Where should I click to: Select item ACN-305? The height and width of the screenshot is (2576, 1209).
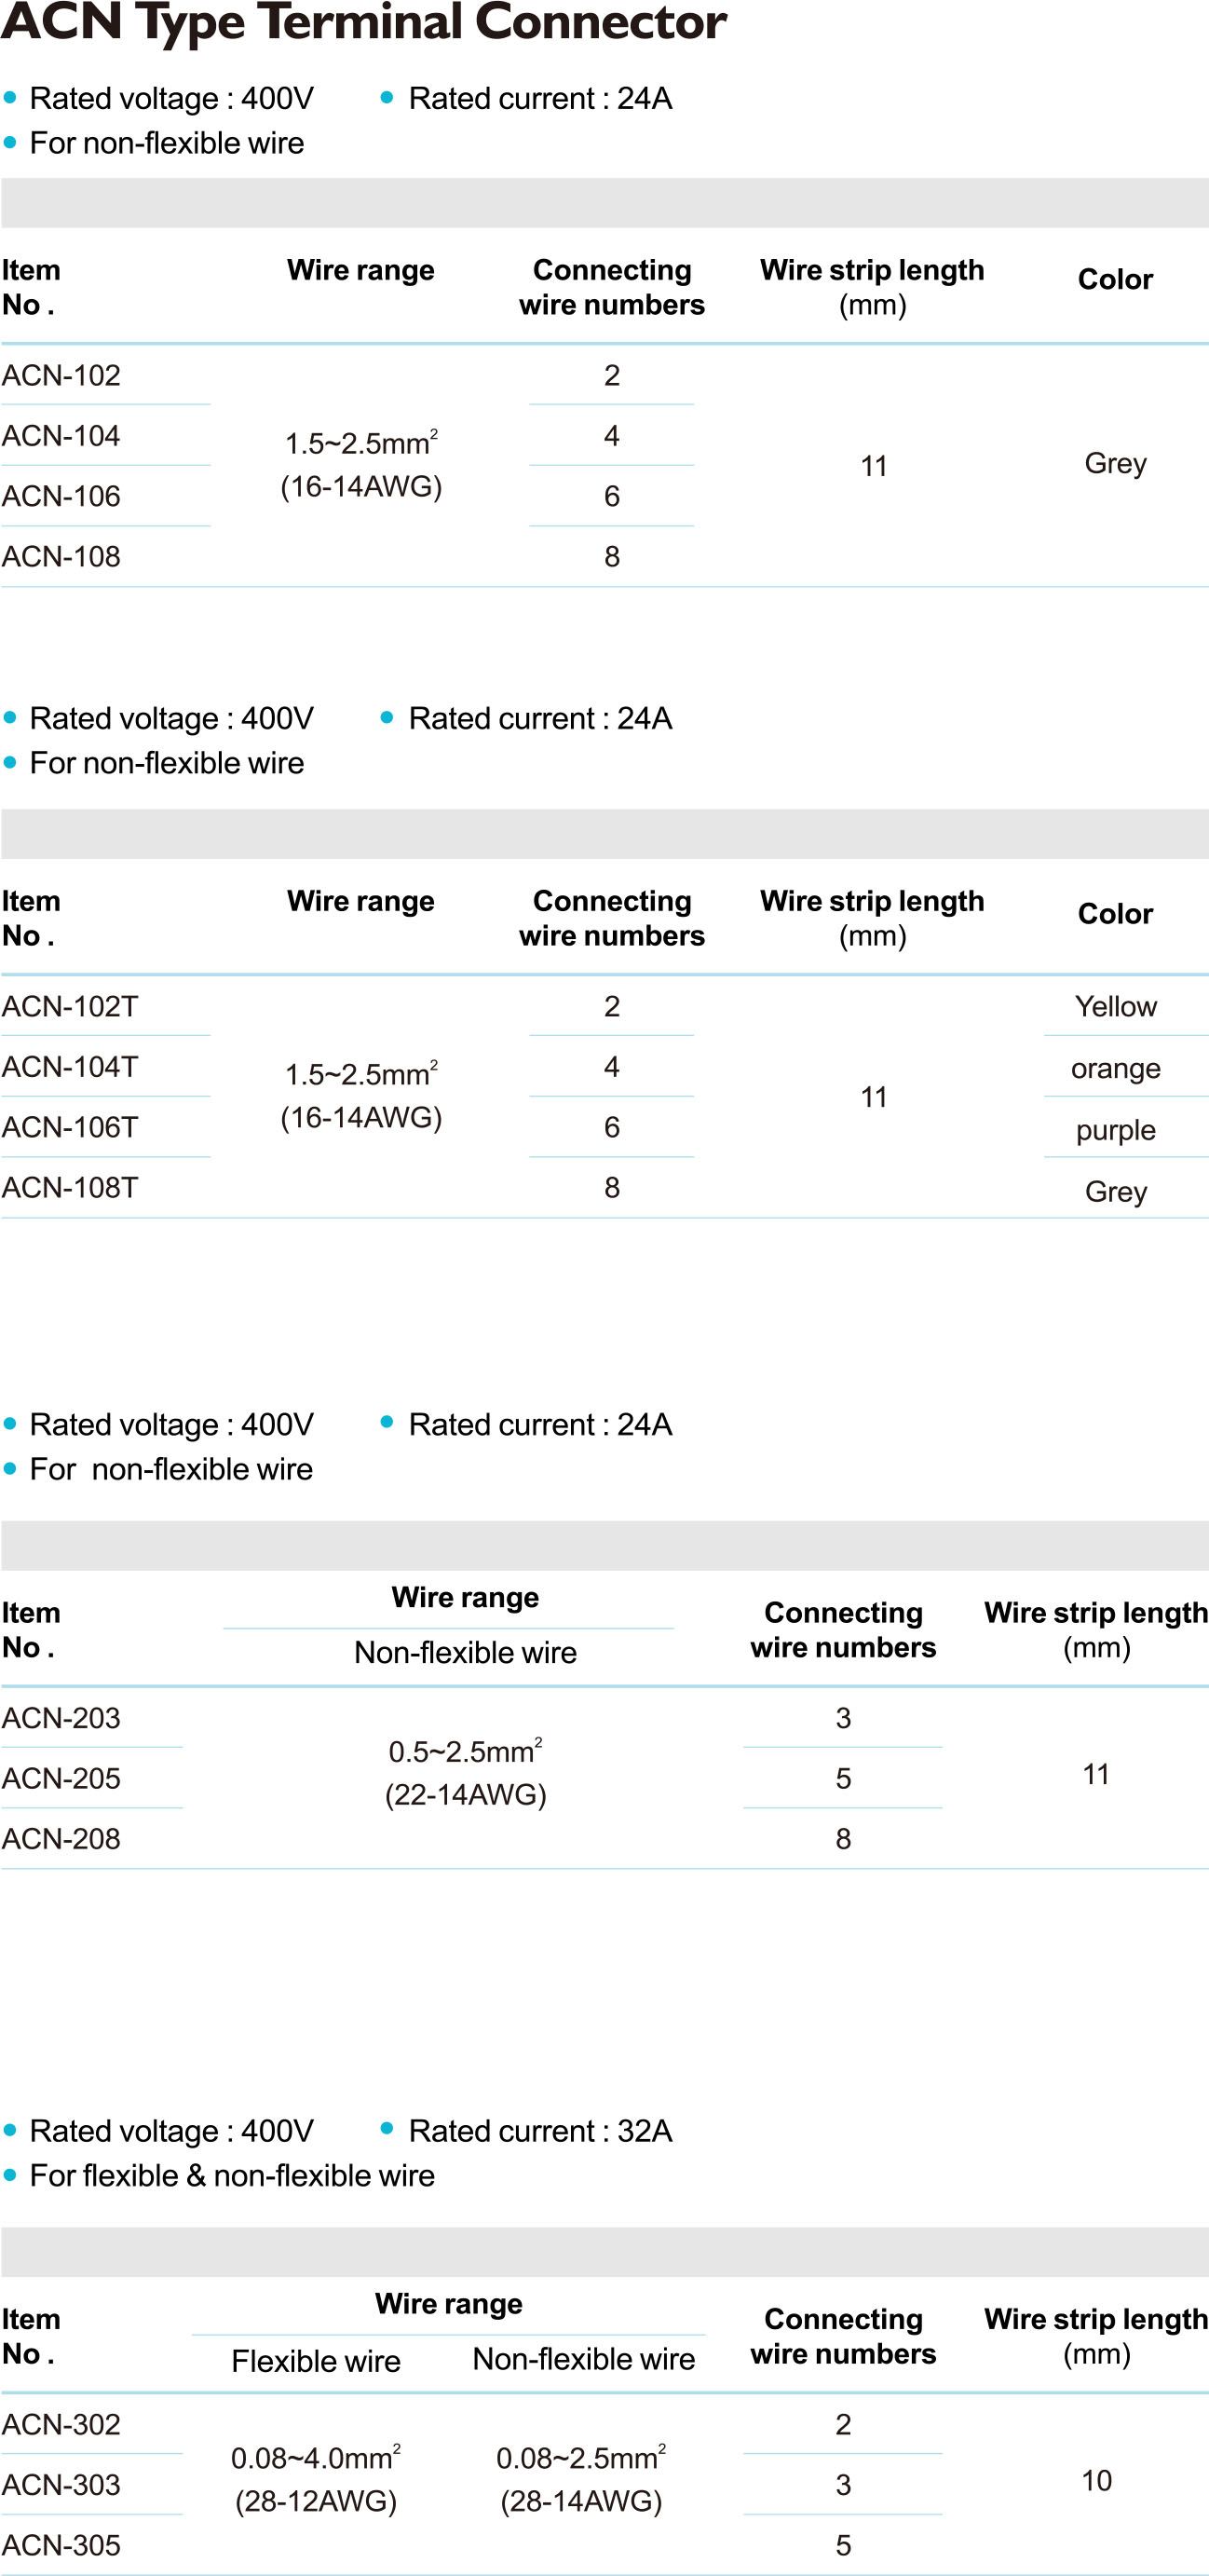click(61, 2545)
